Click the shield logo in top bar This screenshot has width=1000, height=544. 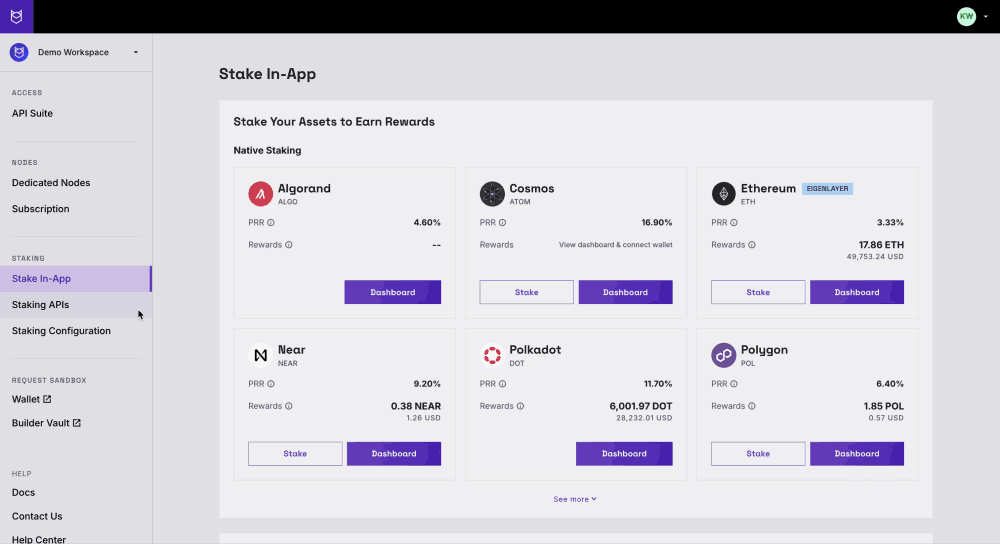(x=17, y=17)
